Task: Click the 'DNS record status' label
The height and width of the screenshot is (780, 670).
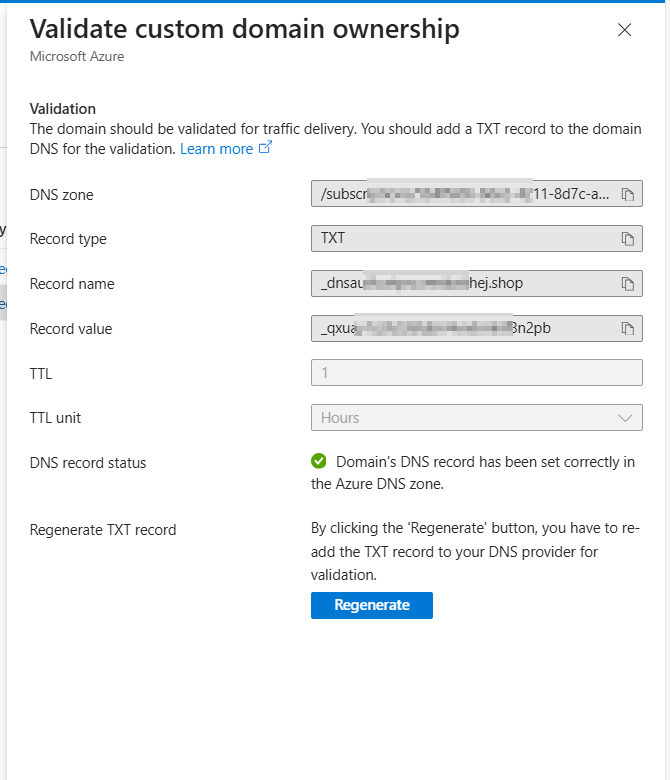Action: click(88, 463)
